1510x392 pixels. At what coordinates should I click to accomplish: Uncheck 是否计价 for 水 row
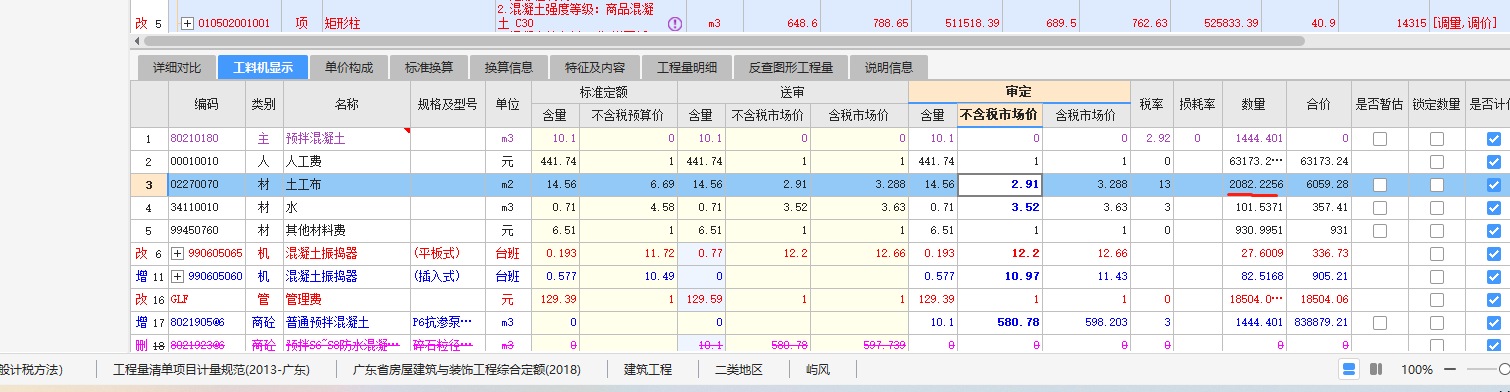tap(1494, 208)
